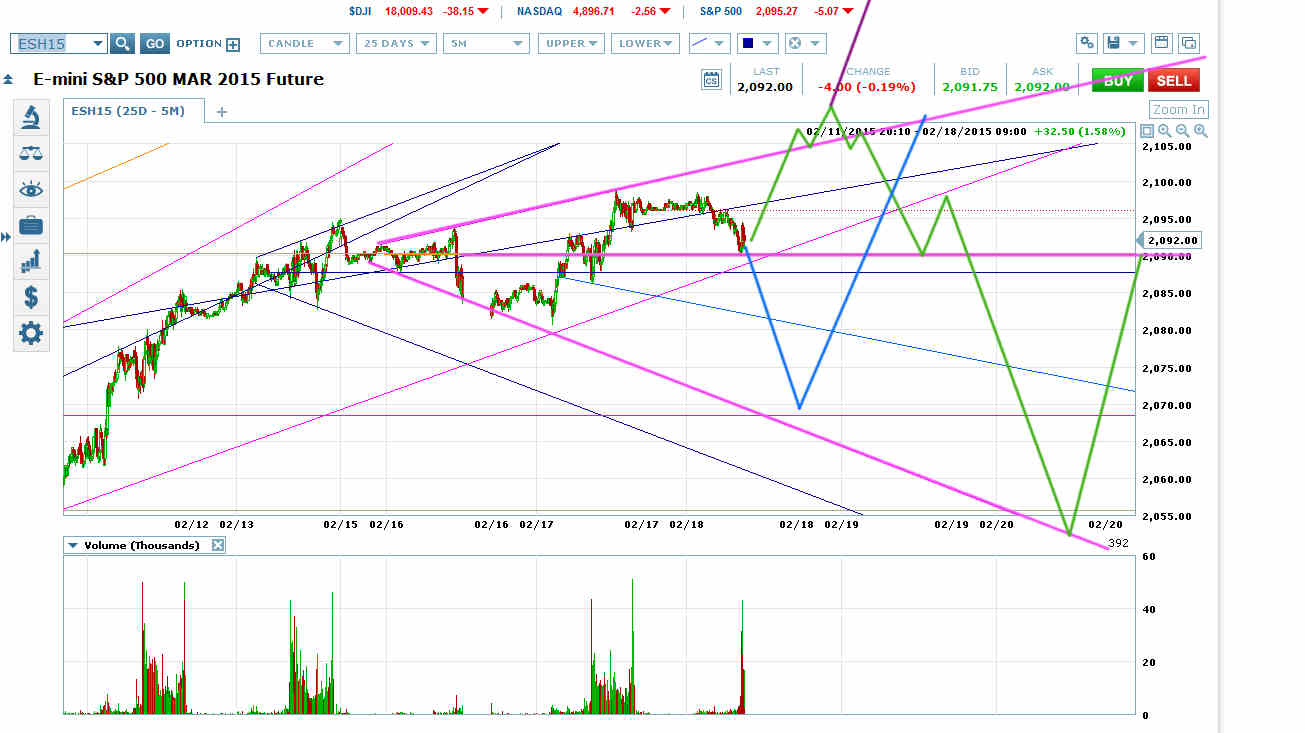Open the save icon dropdown arrow

tap(1134, 43)
